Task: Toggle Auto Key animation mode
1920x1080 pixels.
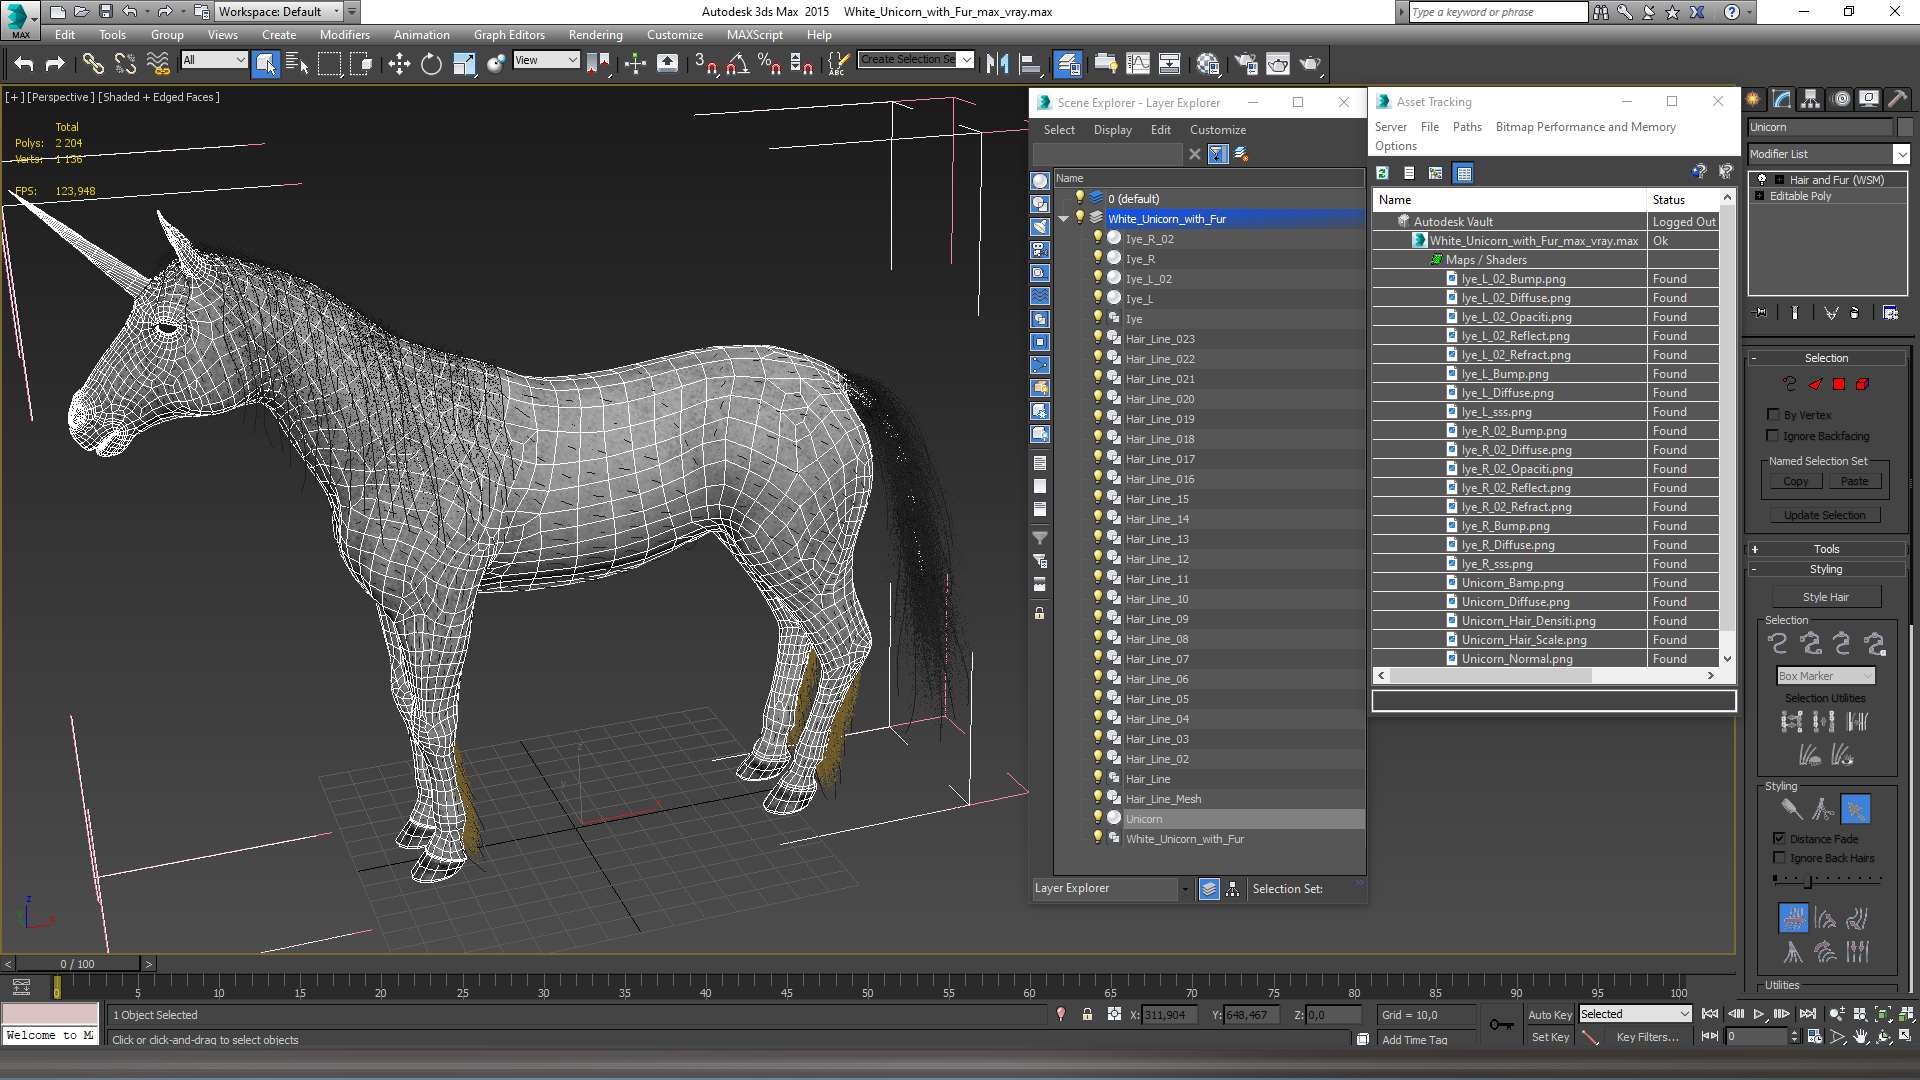Action: [1549, 1015]
